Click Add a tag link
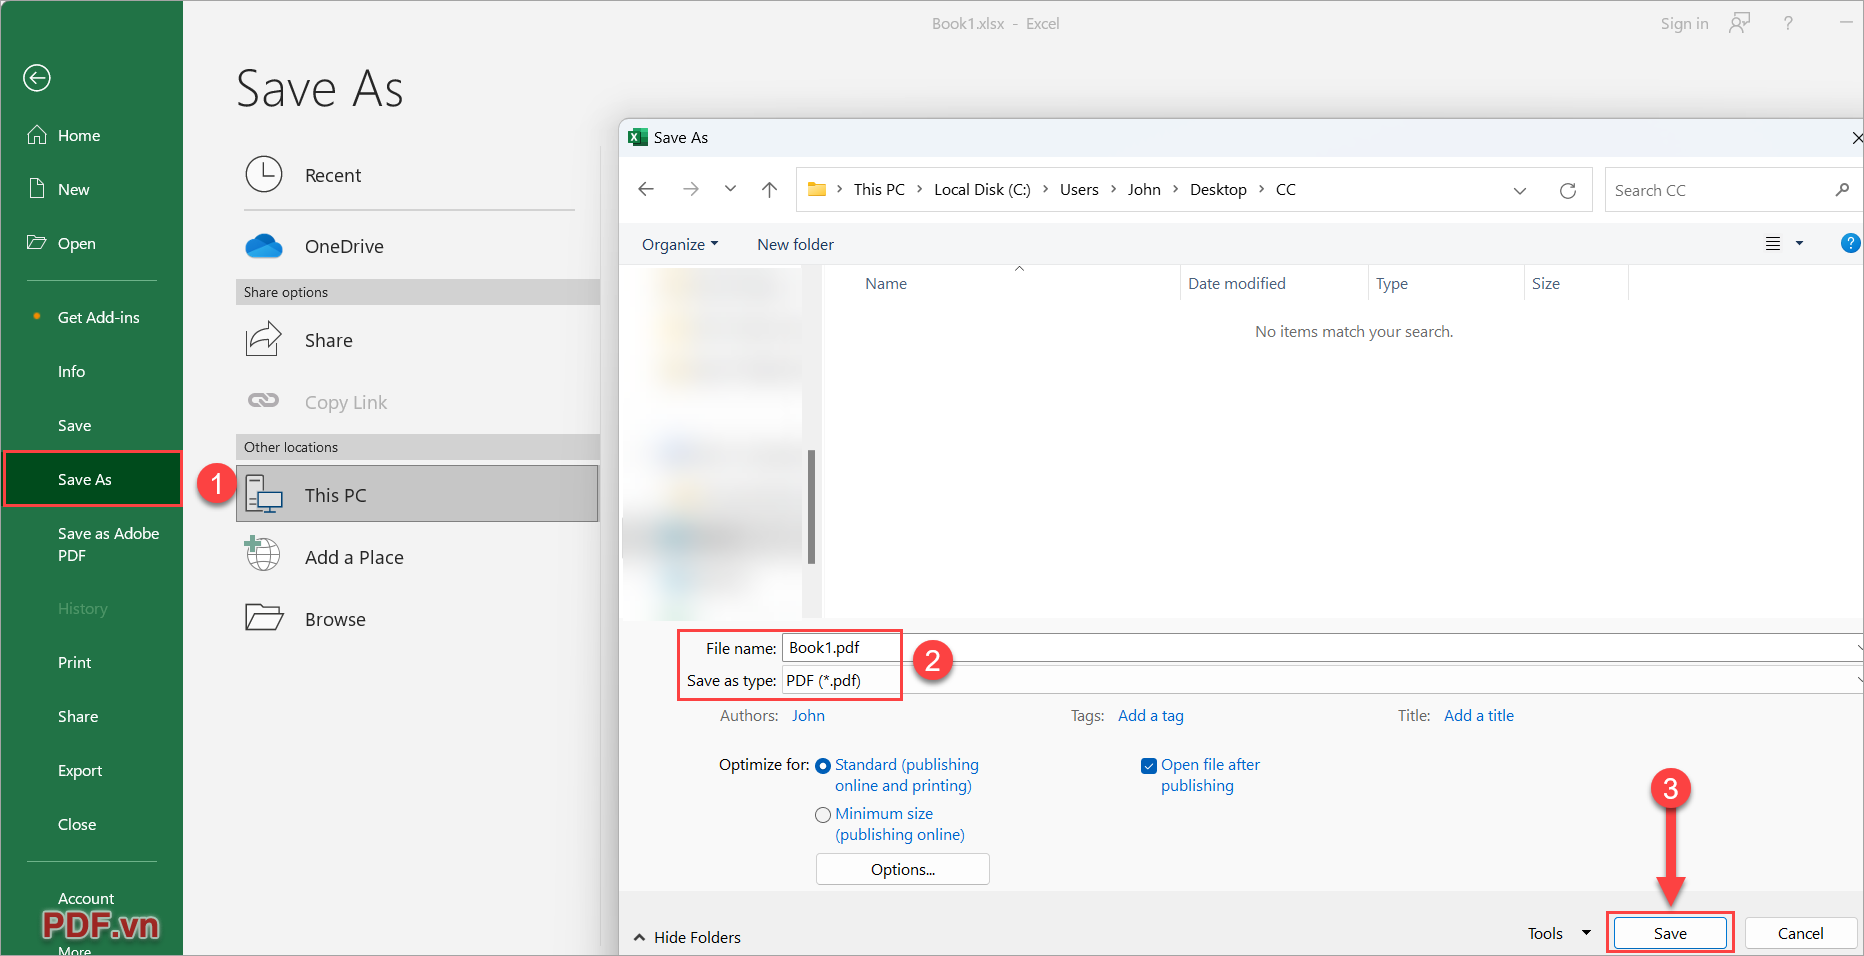The image size is (1864, 956). click(1151, 715)
